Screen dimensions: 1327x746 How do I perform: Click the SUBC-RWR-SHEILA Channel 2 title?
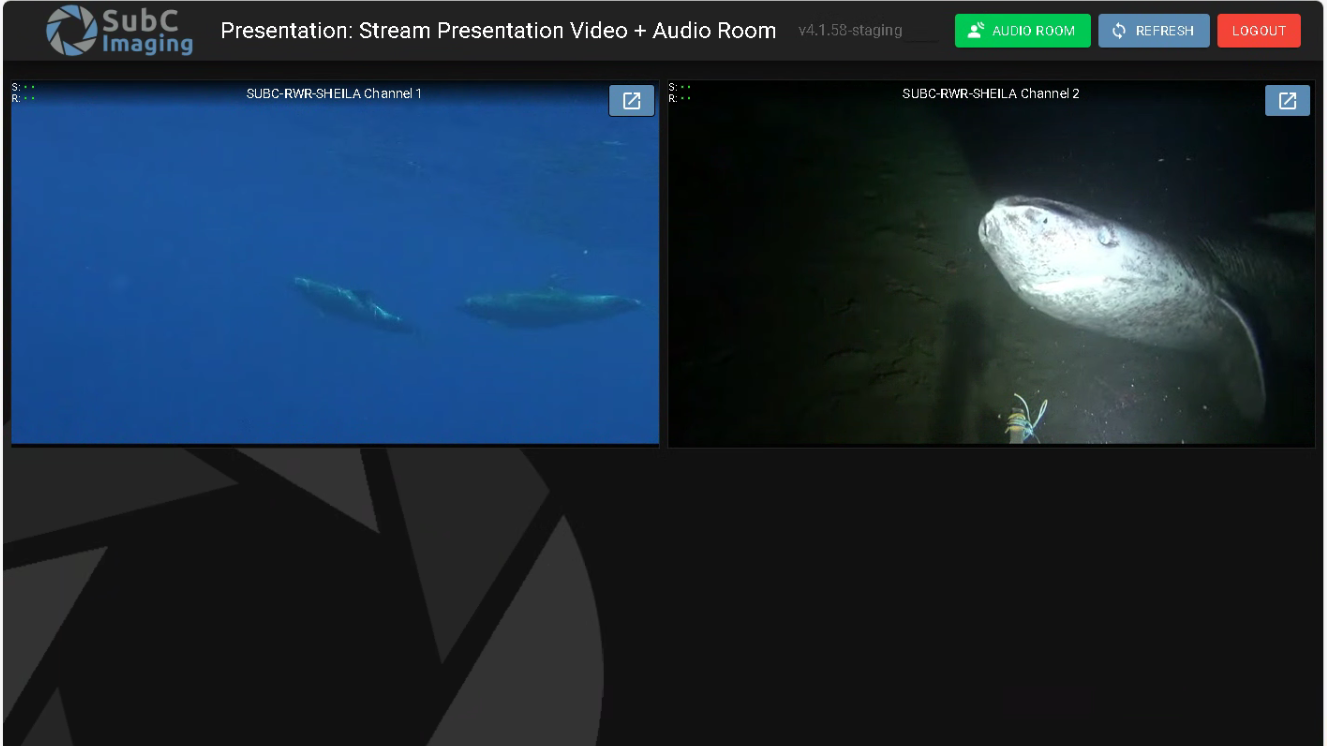(990, 94)
